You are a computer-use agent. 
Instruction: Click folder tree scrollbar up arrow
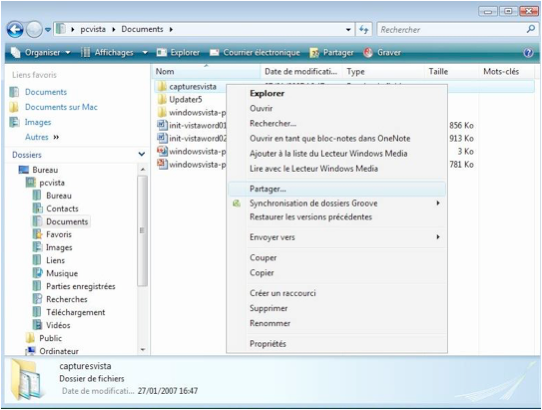[142, 169]
